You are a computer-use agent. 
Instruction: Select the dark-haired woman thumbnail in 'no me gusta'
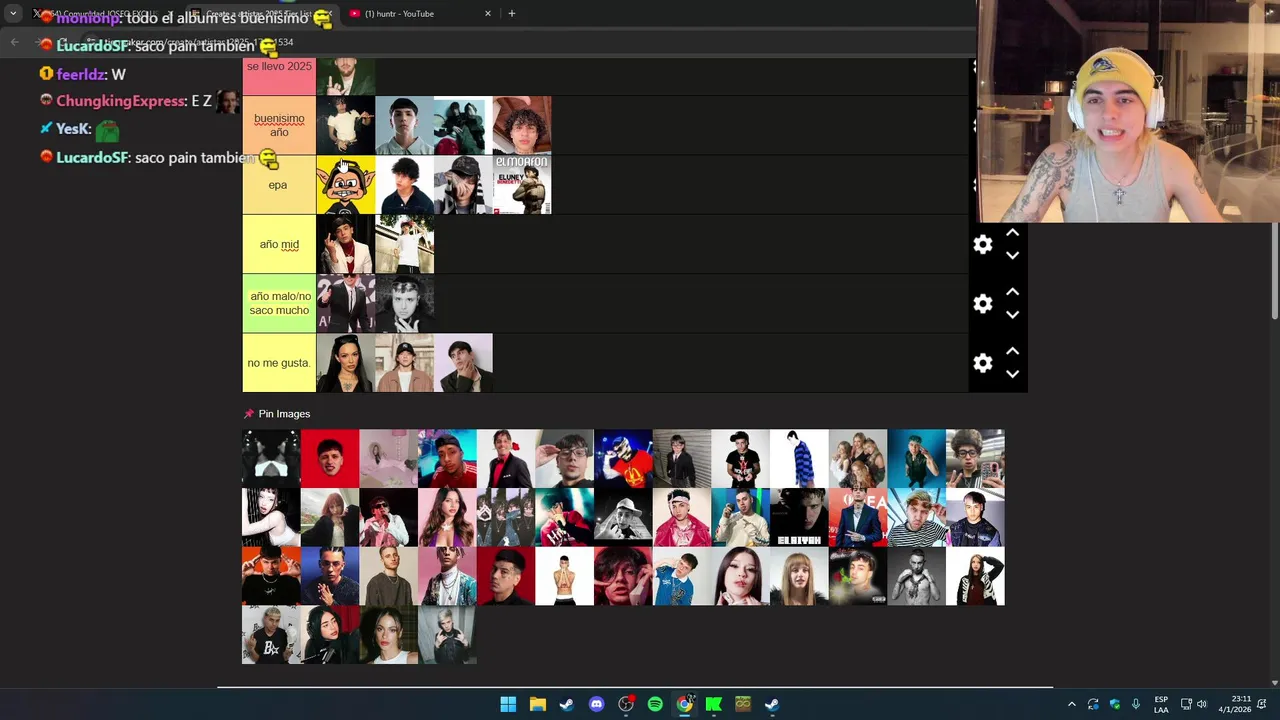[346, 363]
